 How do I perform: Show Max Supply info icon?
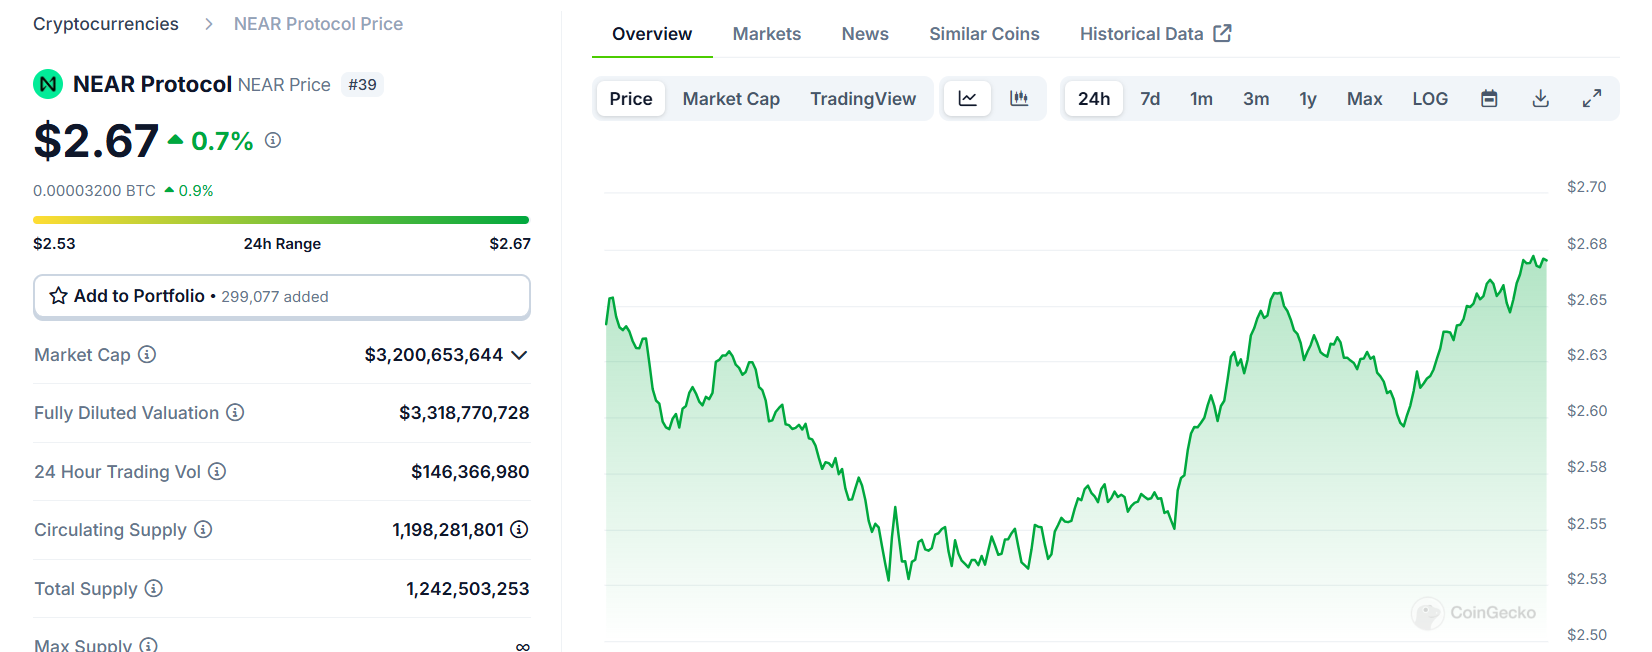(x=148, y=645)
